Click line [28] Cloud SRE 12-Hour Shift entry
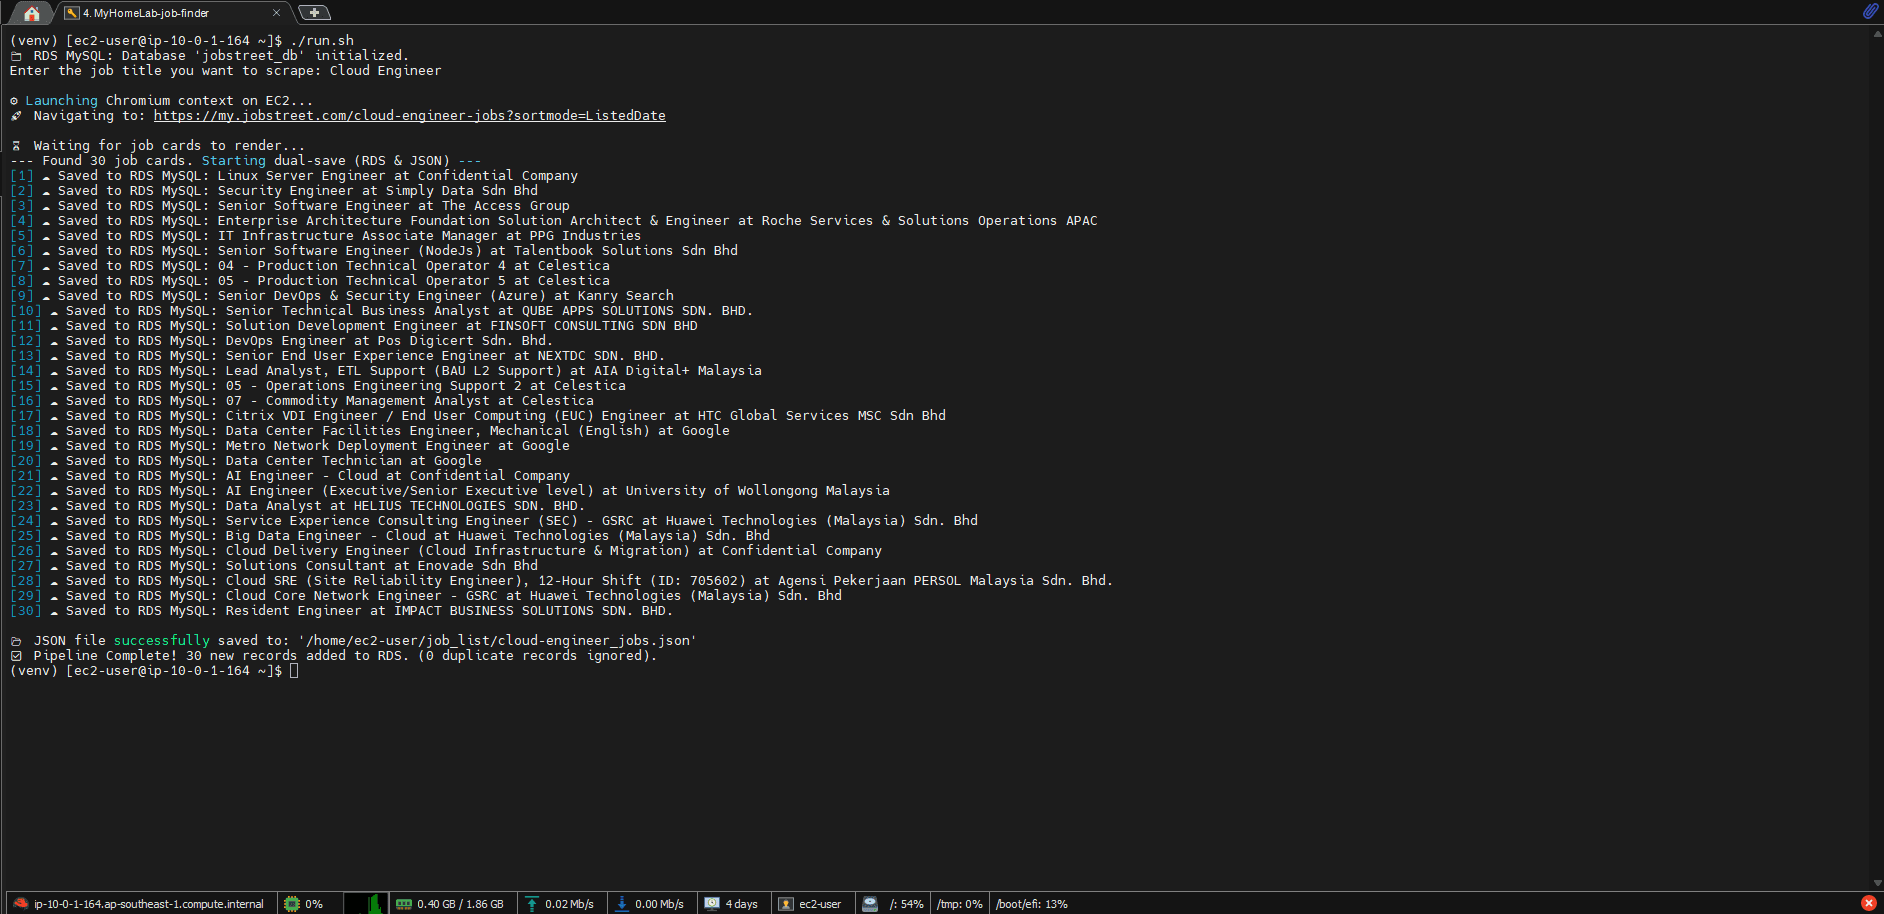Viewport: 1884px width, 914px height. pyautogui.click(x=562, y=581)
